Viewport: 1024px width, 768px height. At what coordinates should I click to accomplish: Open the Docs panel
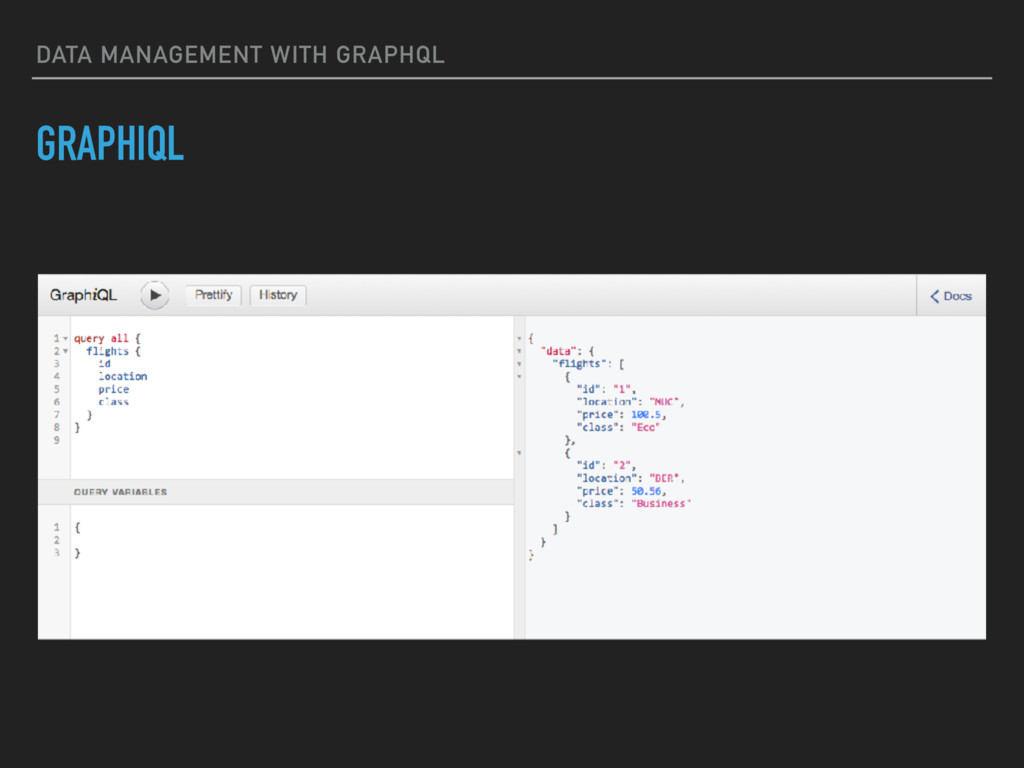tap(951, 296)
